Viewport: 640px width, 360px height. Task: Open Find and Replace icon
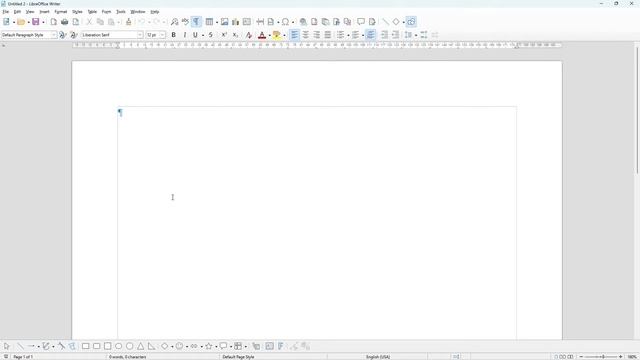[174, 22]
